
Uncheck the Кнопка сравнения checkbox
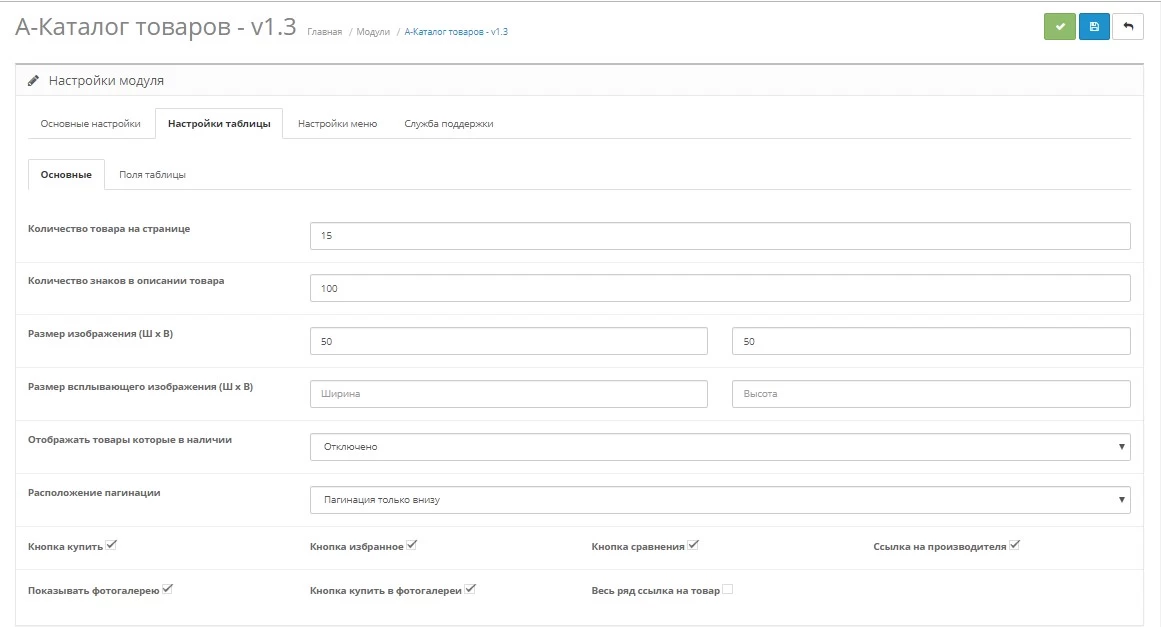(693, 545)
